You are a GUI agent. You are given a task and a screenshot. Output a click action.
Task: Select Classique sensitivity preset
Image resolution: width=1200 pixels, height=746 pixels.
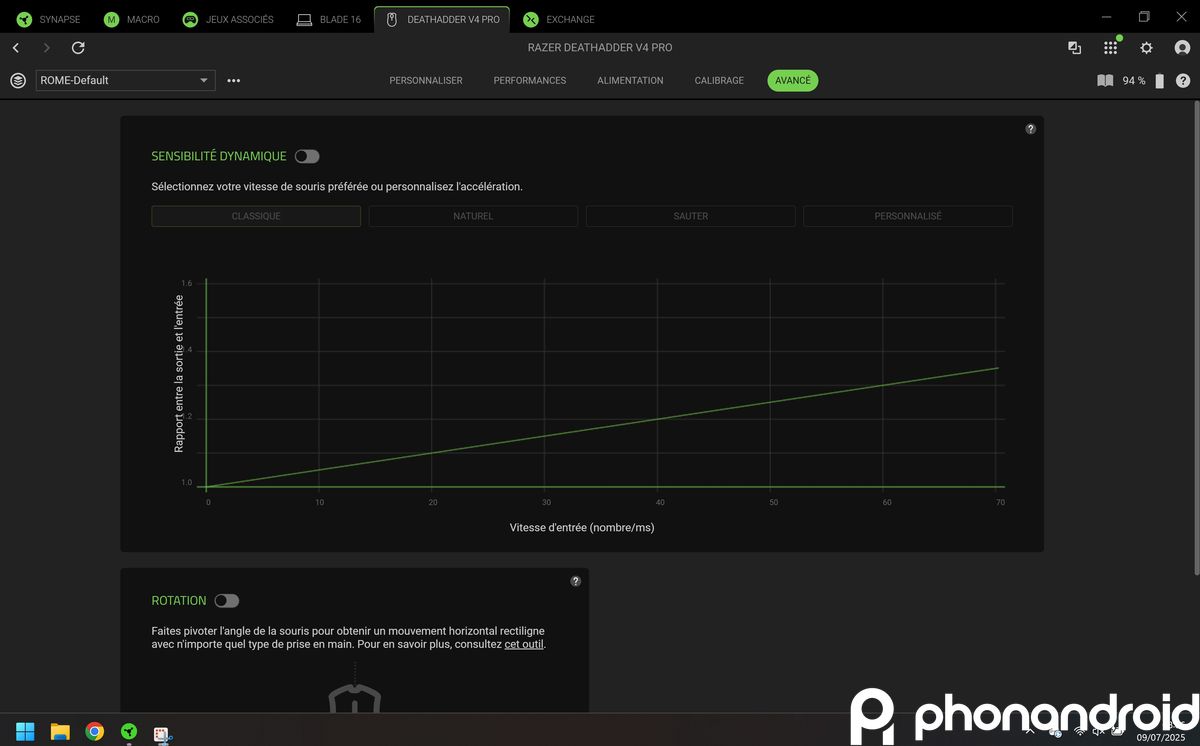[x=256, y=216]
